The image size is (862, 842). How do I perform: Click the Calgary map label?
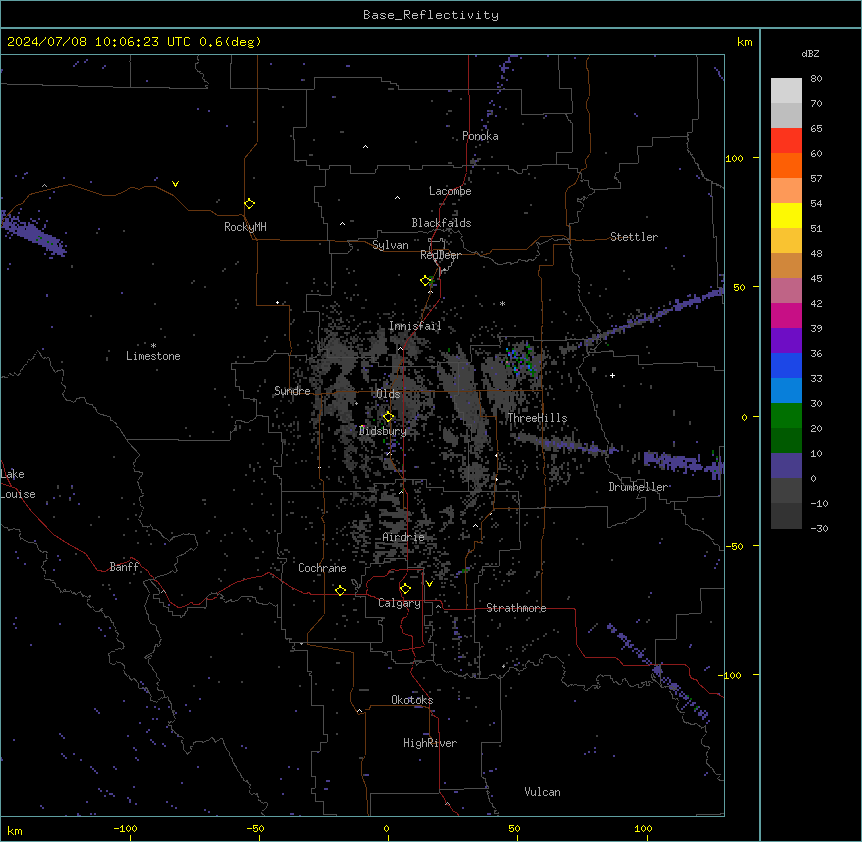pyautogui.click(x=399, y=603)
